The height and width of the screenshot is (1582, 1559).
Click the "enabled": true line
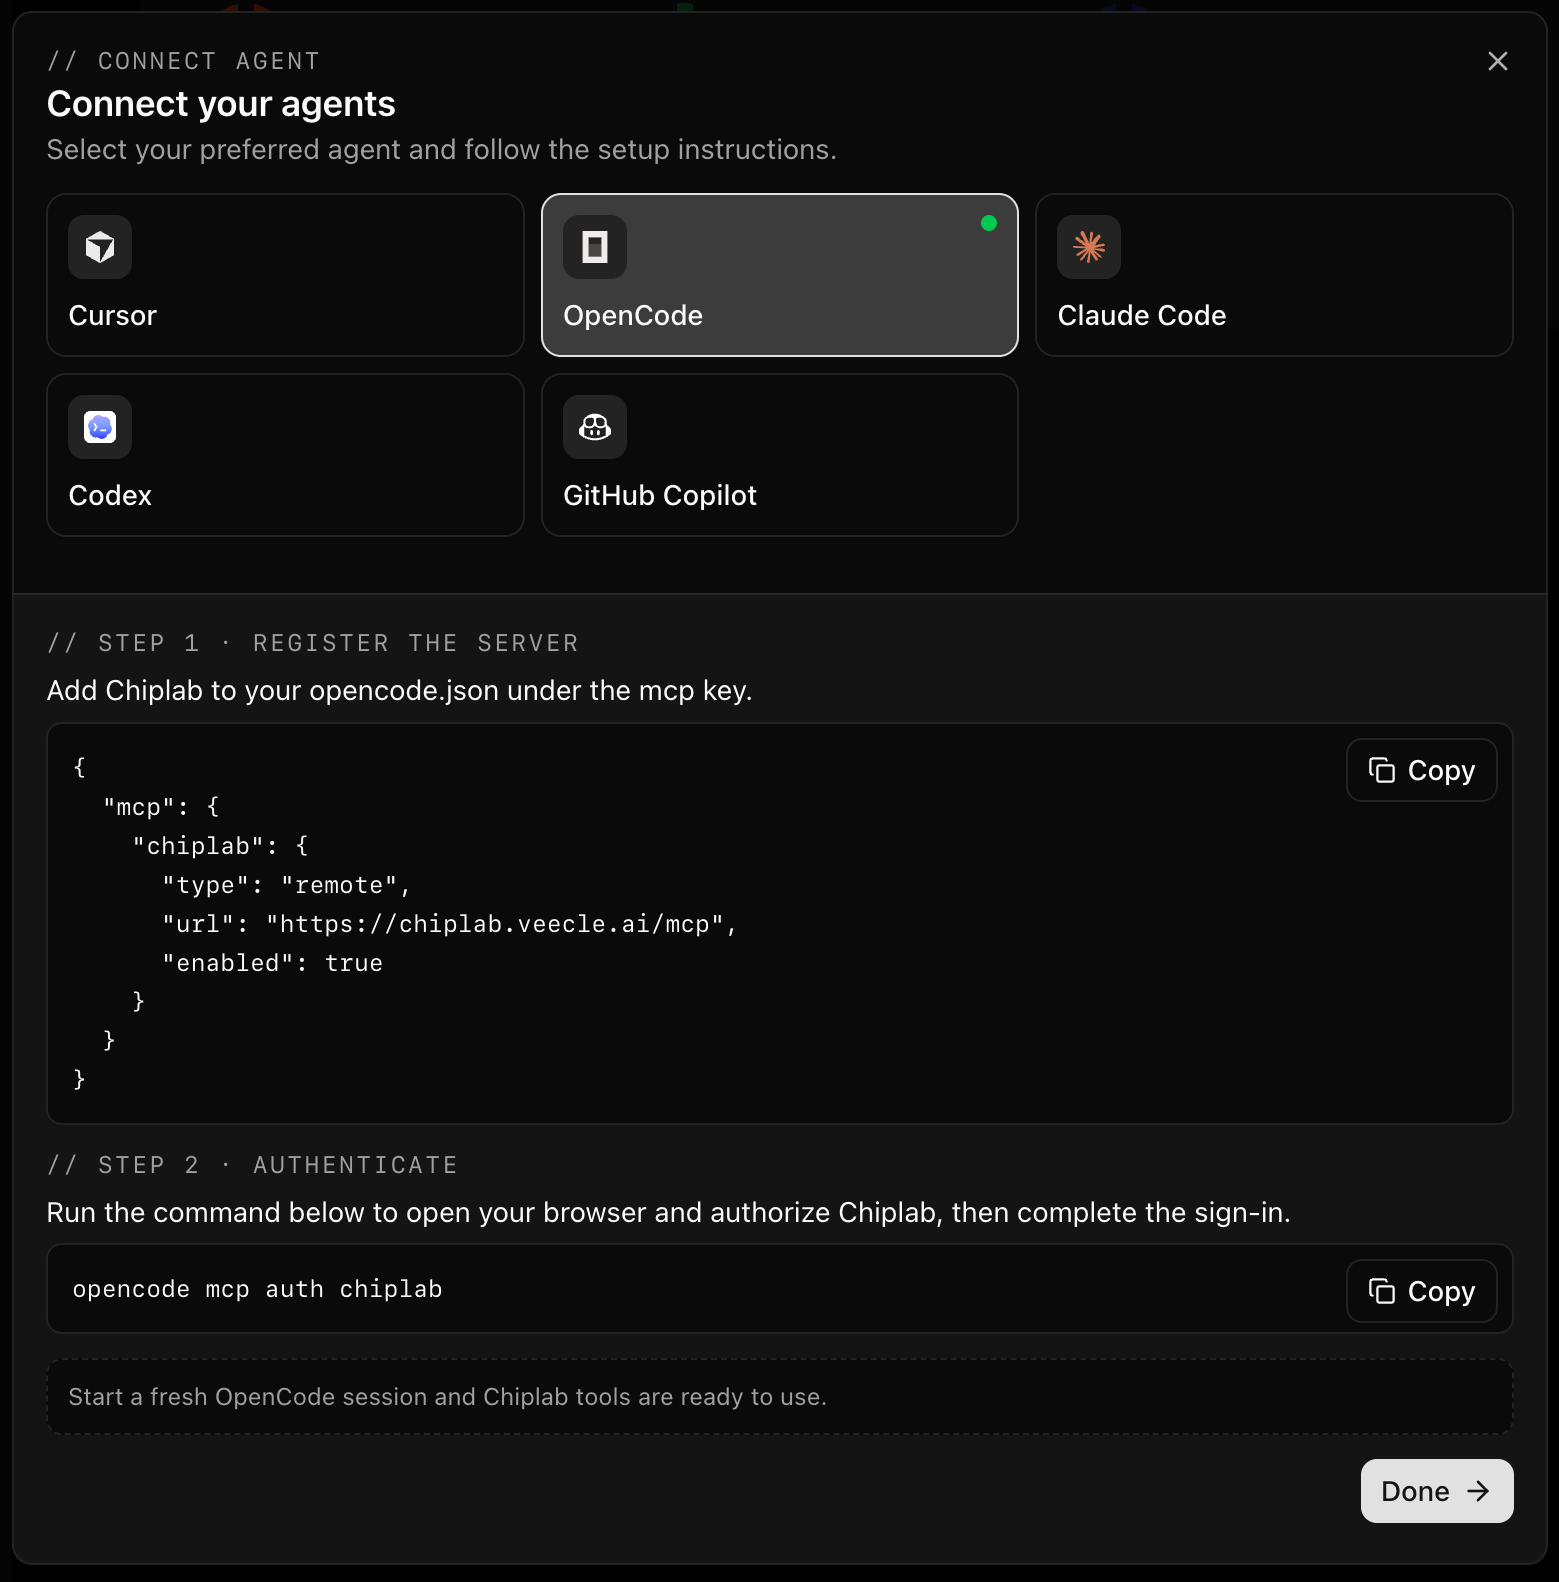273,963
